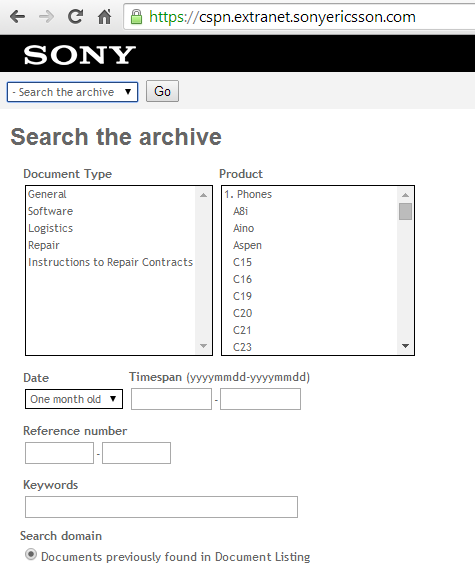
Task: Select Instructions to Repair Contracts entry
Action: pyautogui.click(x=111, y=262)
